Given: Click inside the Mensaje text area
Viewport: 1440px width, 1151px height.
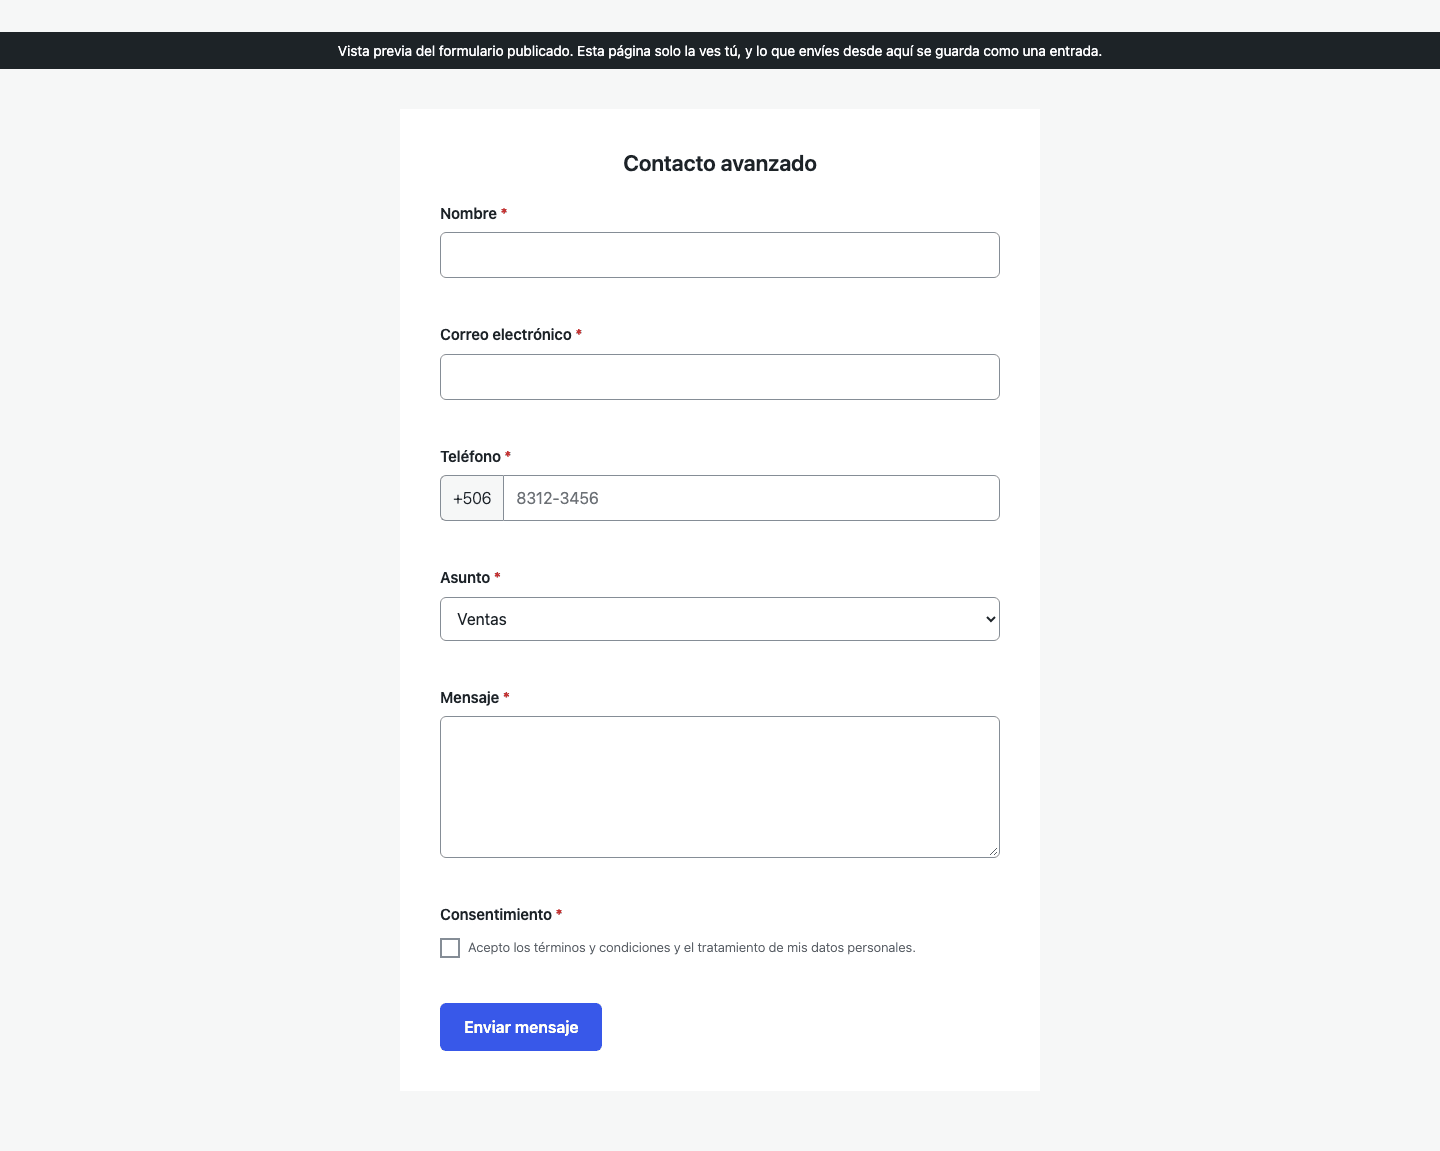Looking at the screenshot, I should pyautogui.click(x=720, y=787).
